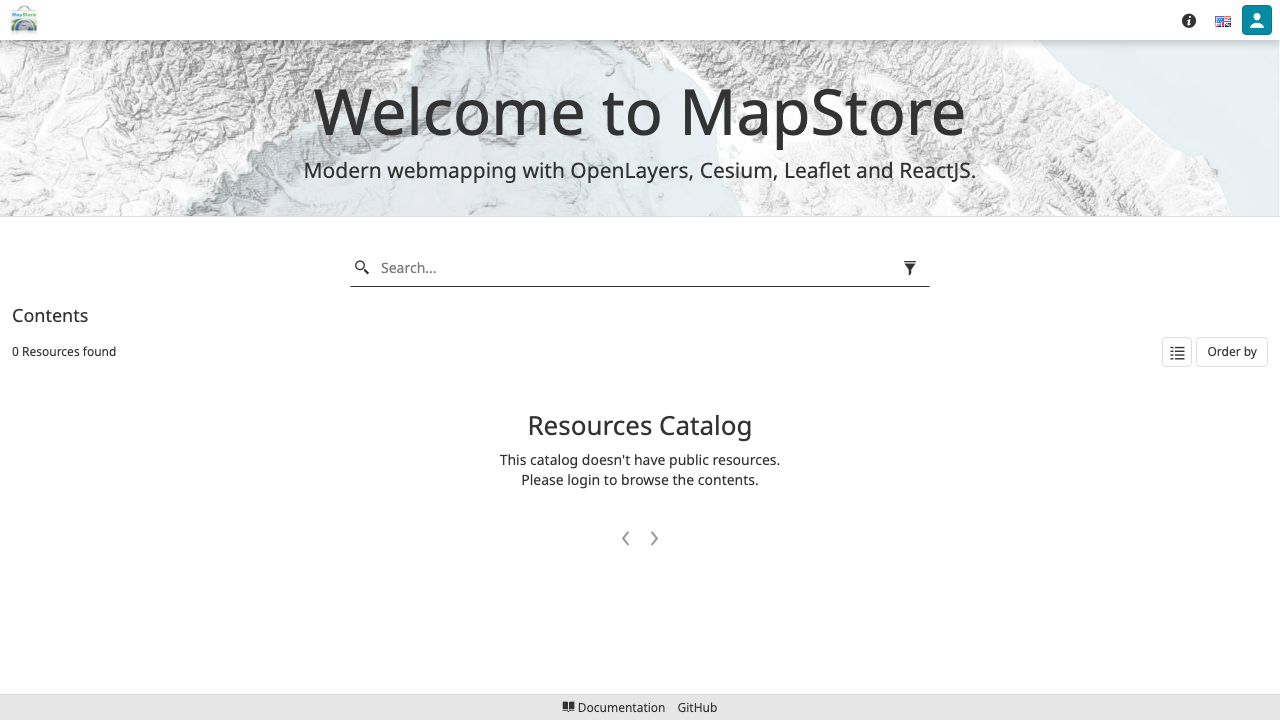Open the user login menu
Viewport: 1280px width, 720px height.
click(x=1257, y=20)
